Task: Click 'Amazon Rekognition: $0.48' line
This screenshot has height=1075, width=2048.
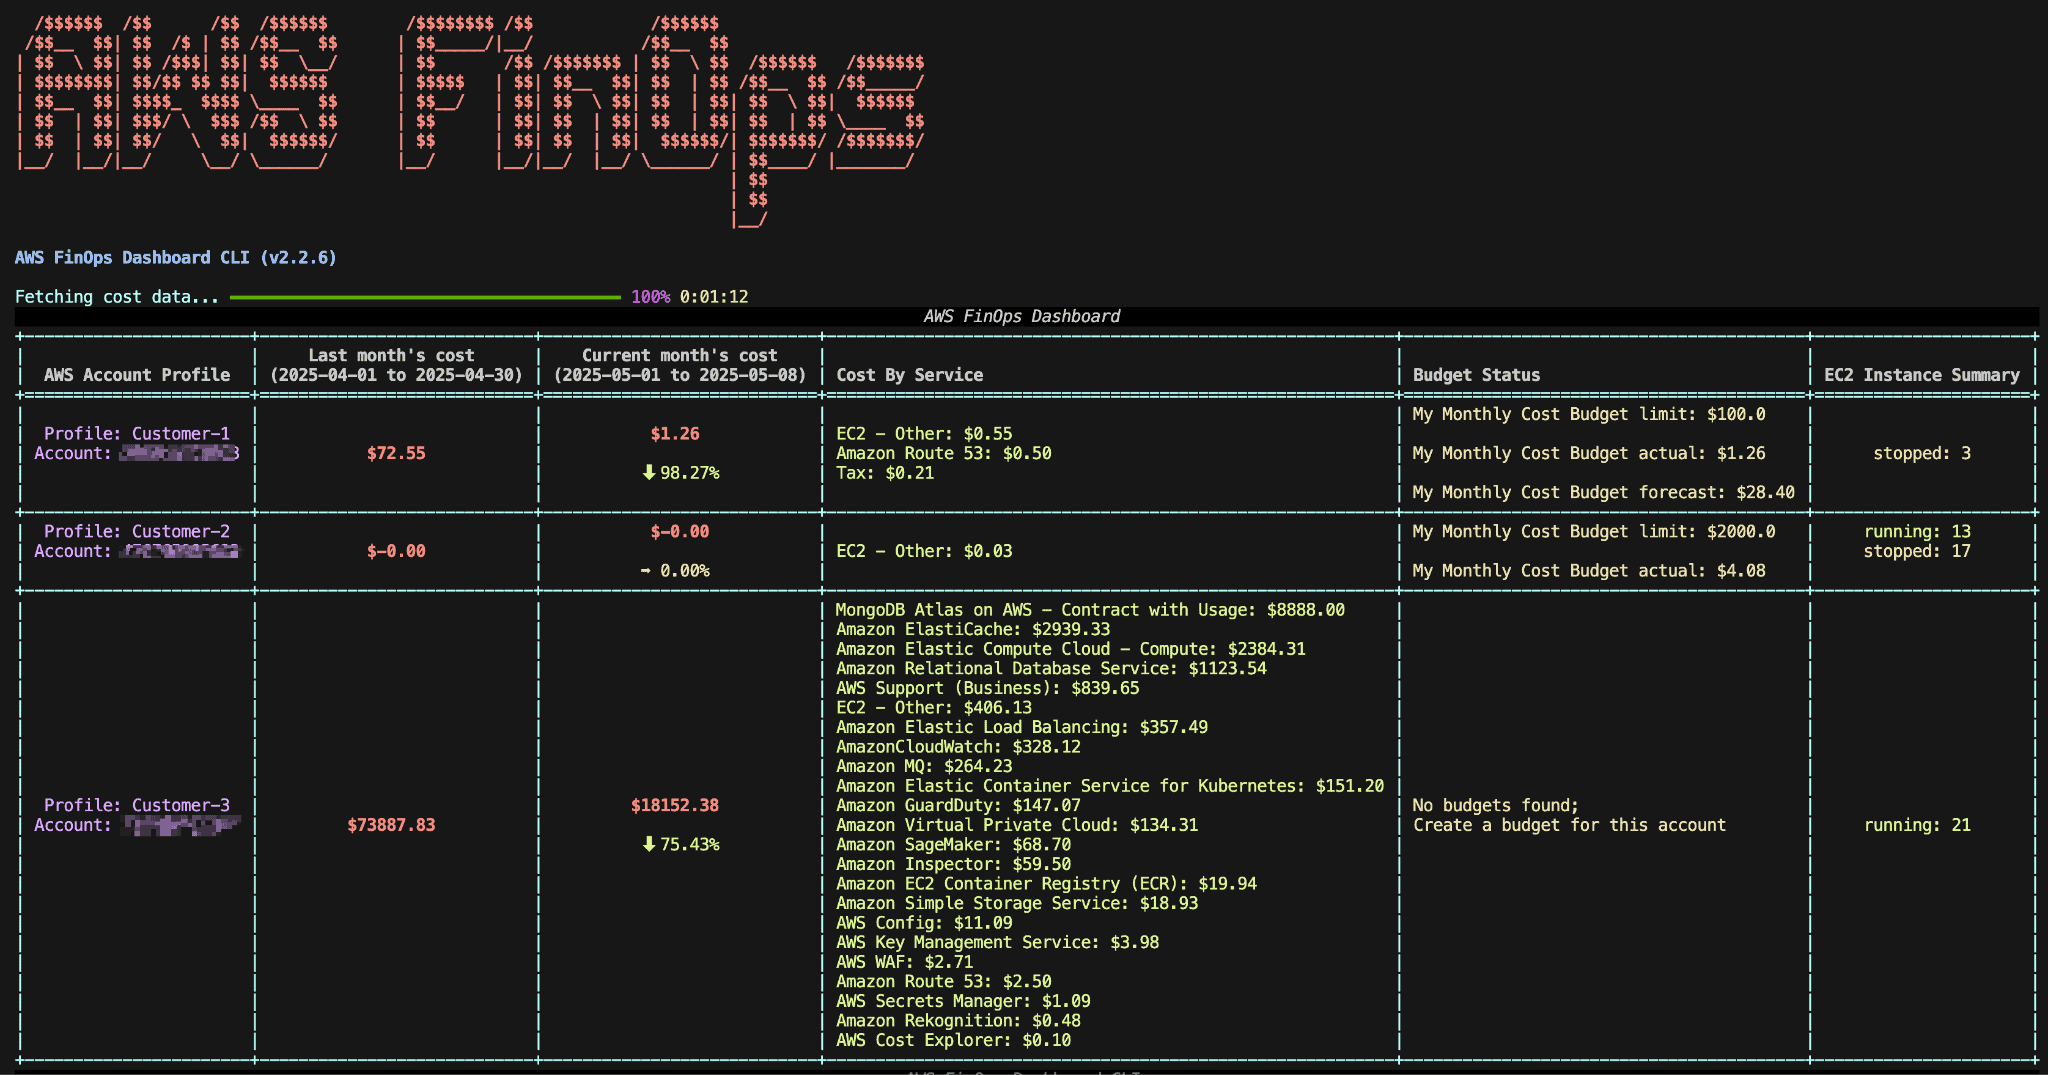Action: [x=958, y=1021]
